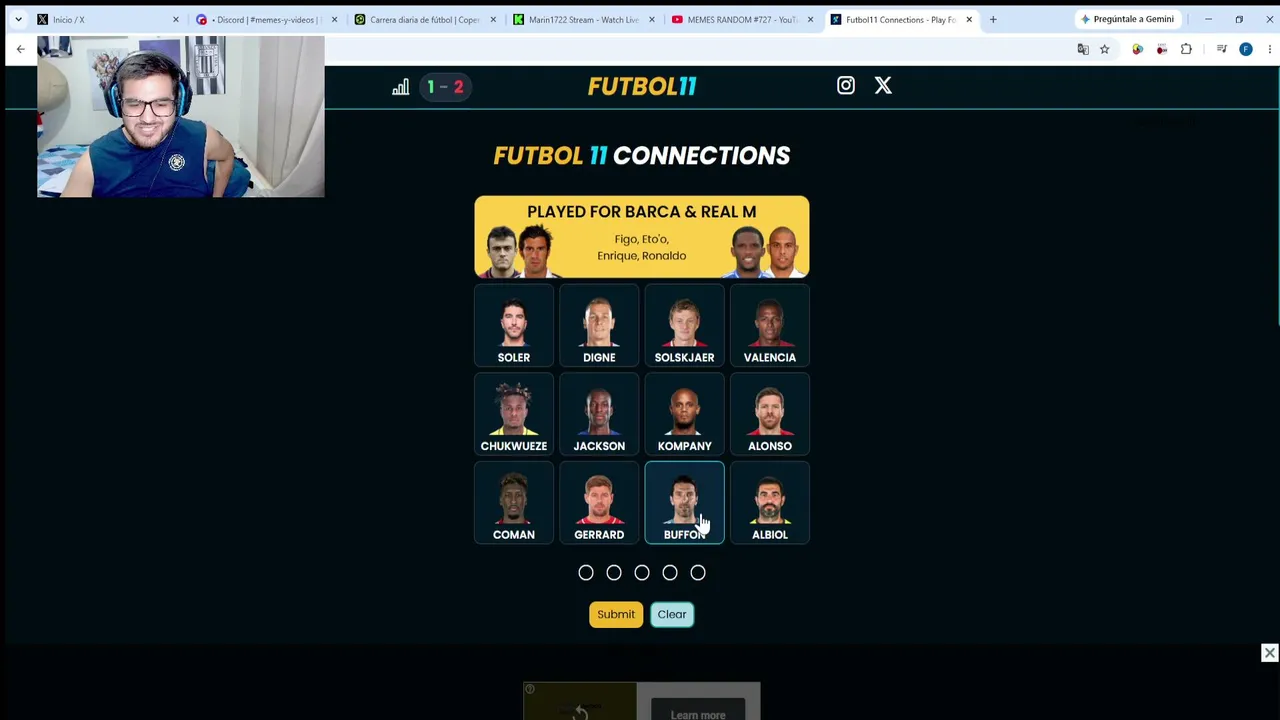Select the Gerrard player card
Viewport: 1280px width, 720px height.
coord(599,503)
